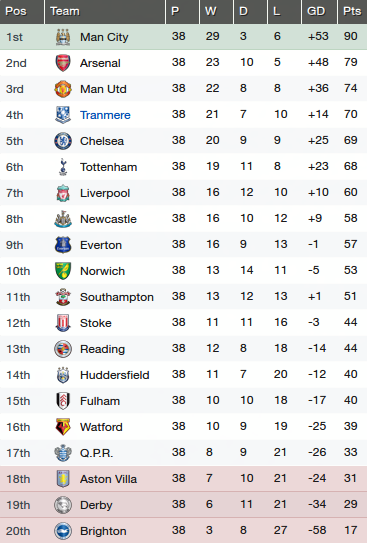The image size is (367, 543).
Task: Click the Chelsea club badge
Action: pyautogui.click(x=63, y=141)
